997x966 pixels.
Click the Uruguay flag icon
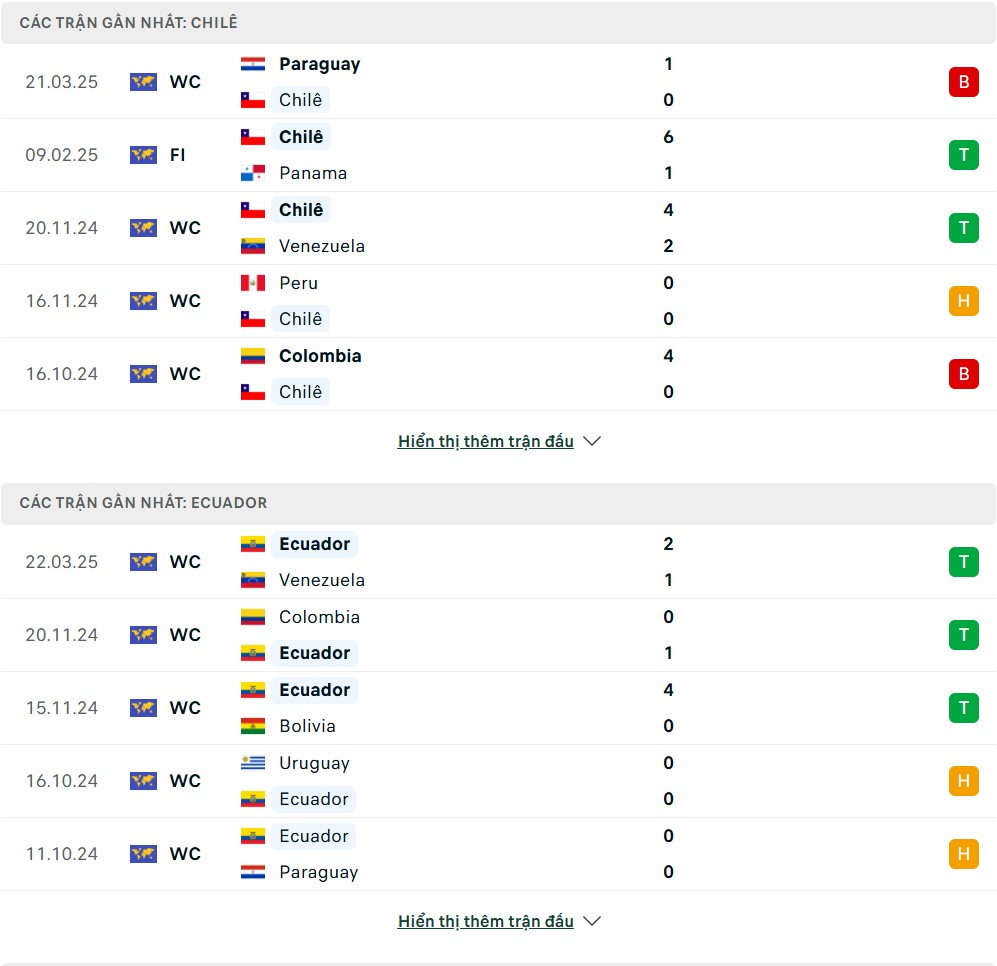click(252, 762)
